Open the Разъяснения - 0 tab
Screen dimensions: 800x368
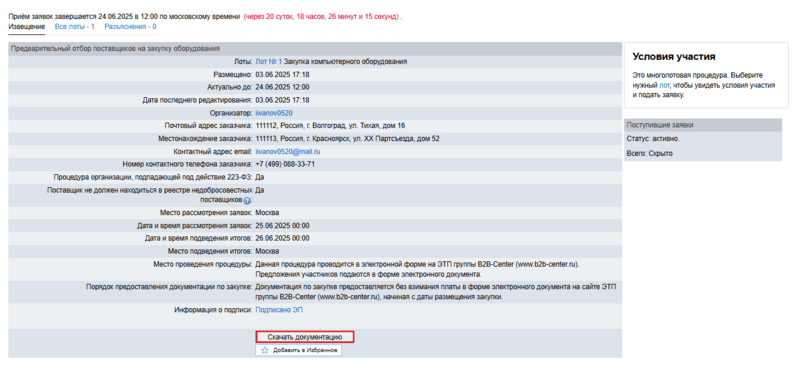[130, 27]
